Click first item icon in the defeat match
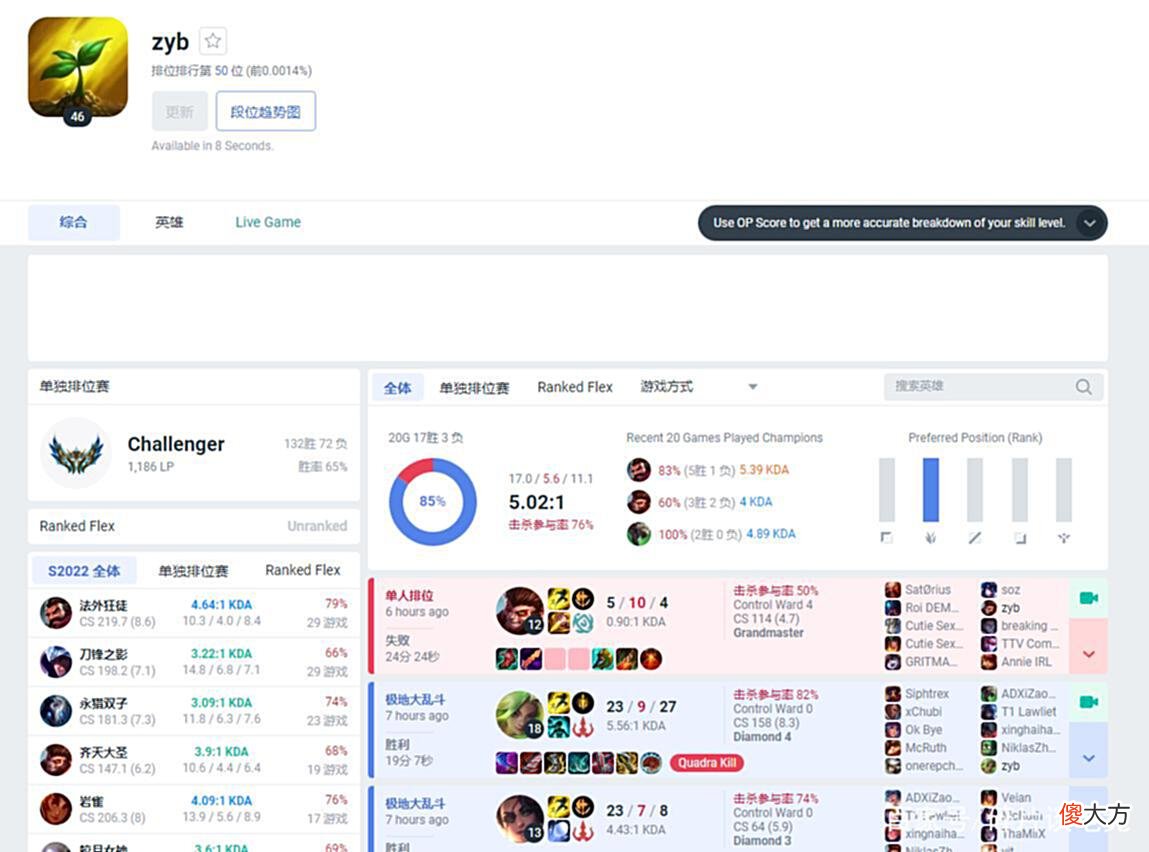The height and width of the screenshot is (852, 1149). coord(507,659)
